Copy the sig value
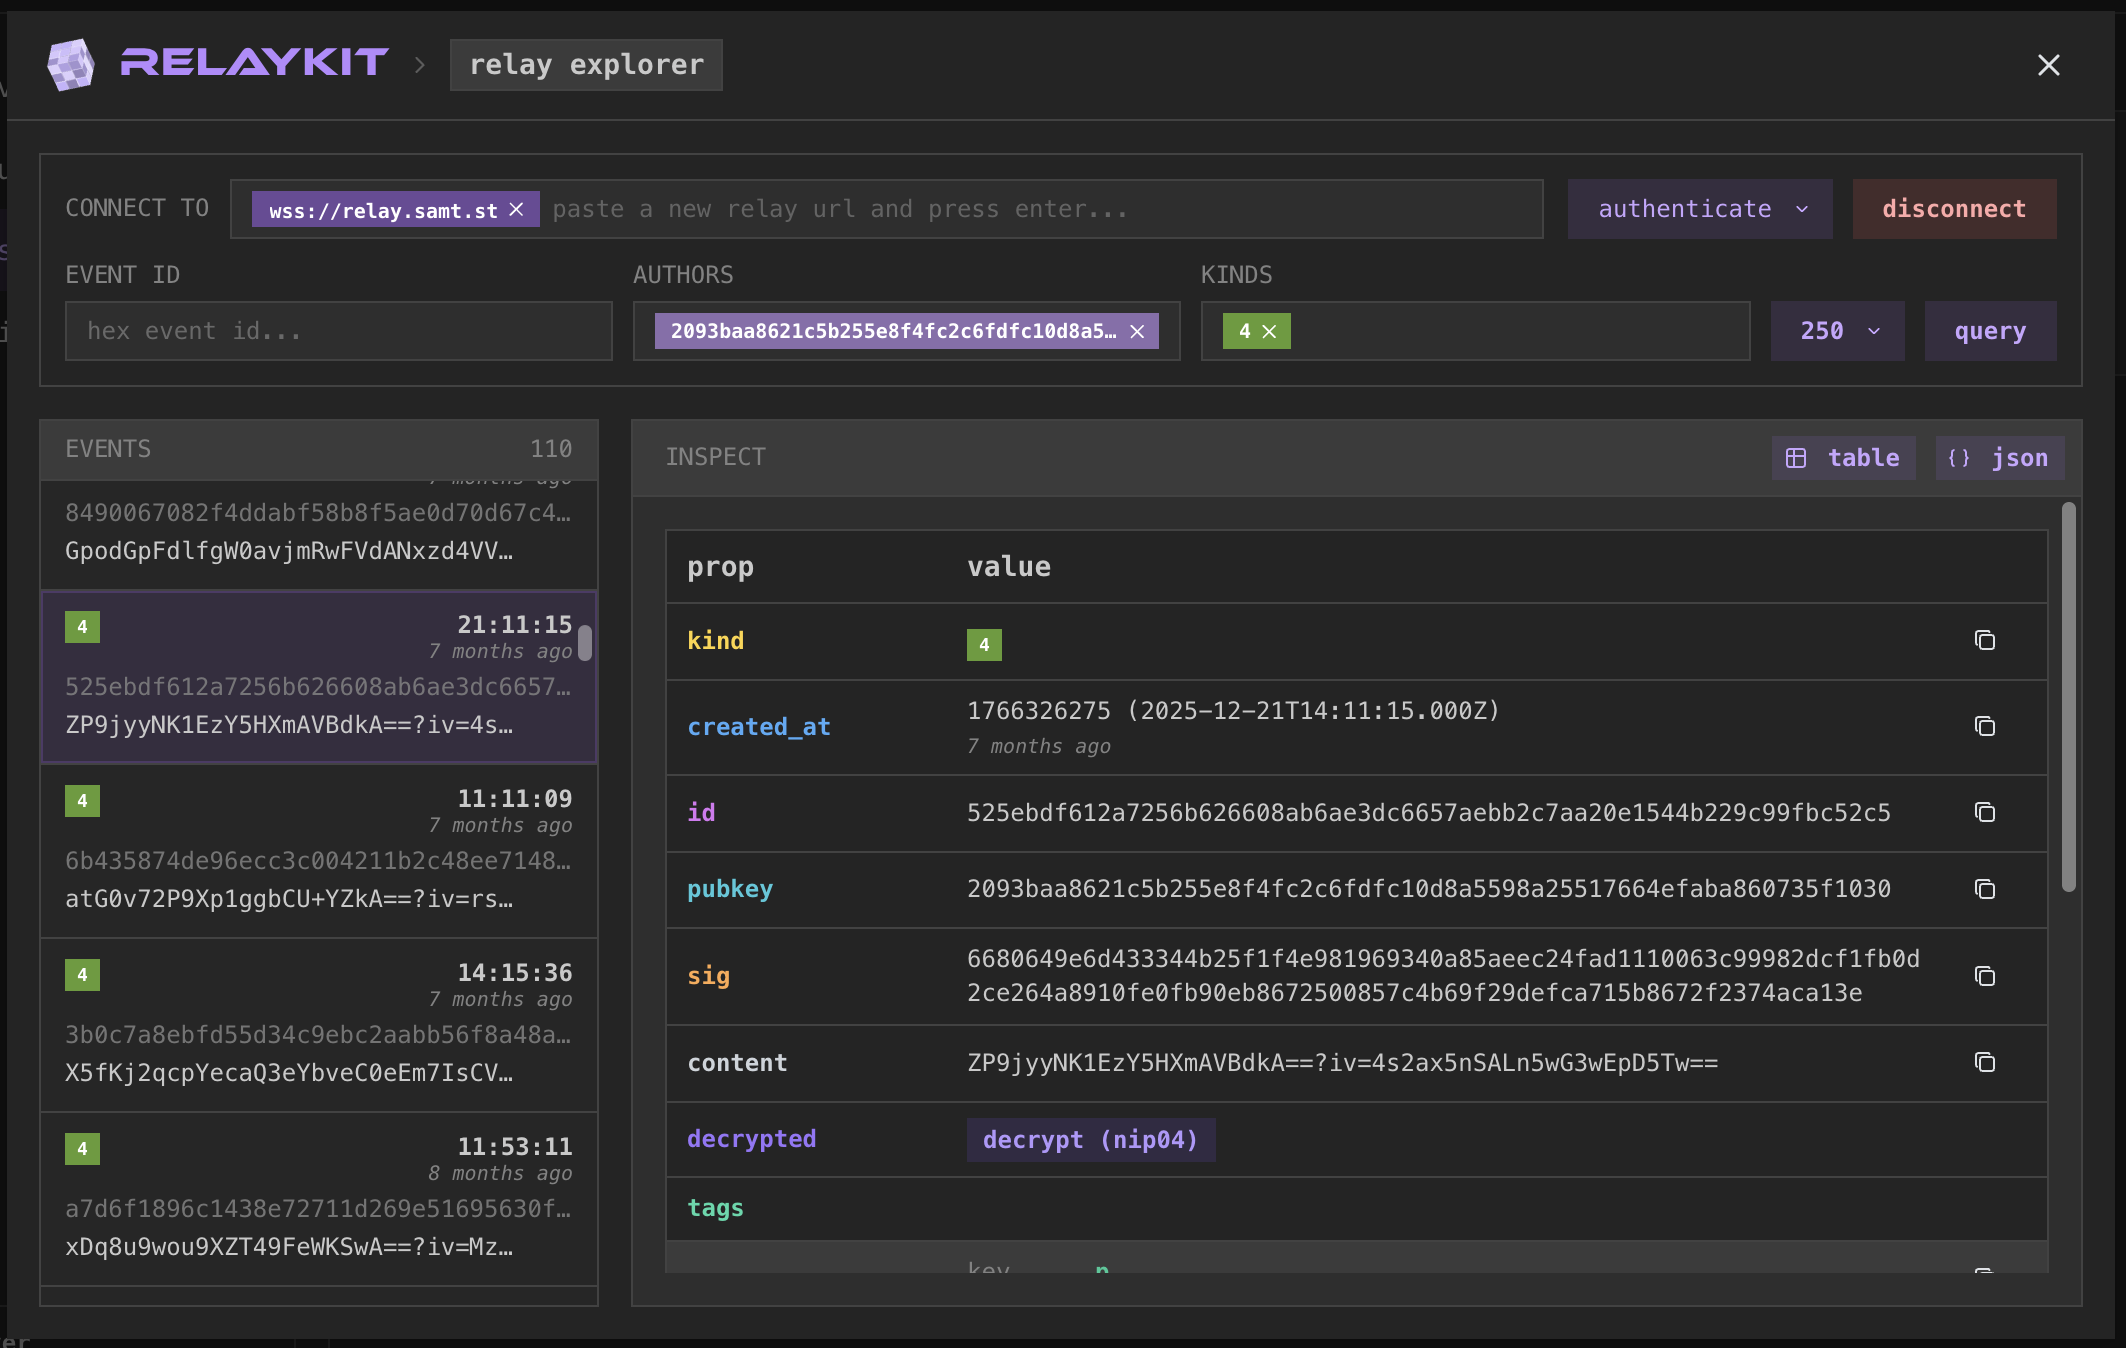Image resolution: width=2126 pixels, height=1348 pixels. click(x=1985, y=976)
